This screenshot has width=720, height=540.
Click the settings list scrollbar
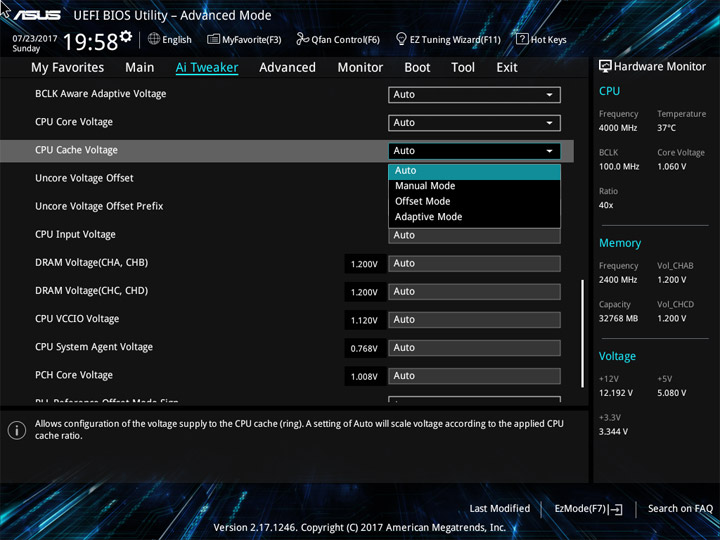(583, 334)
